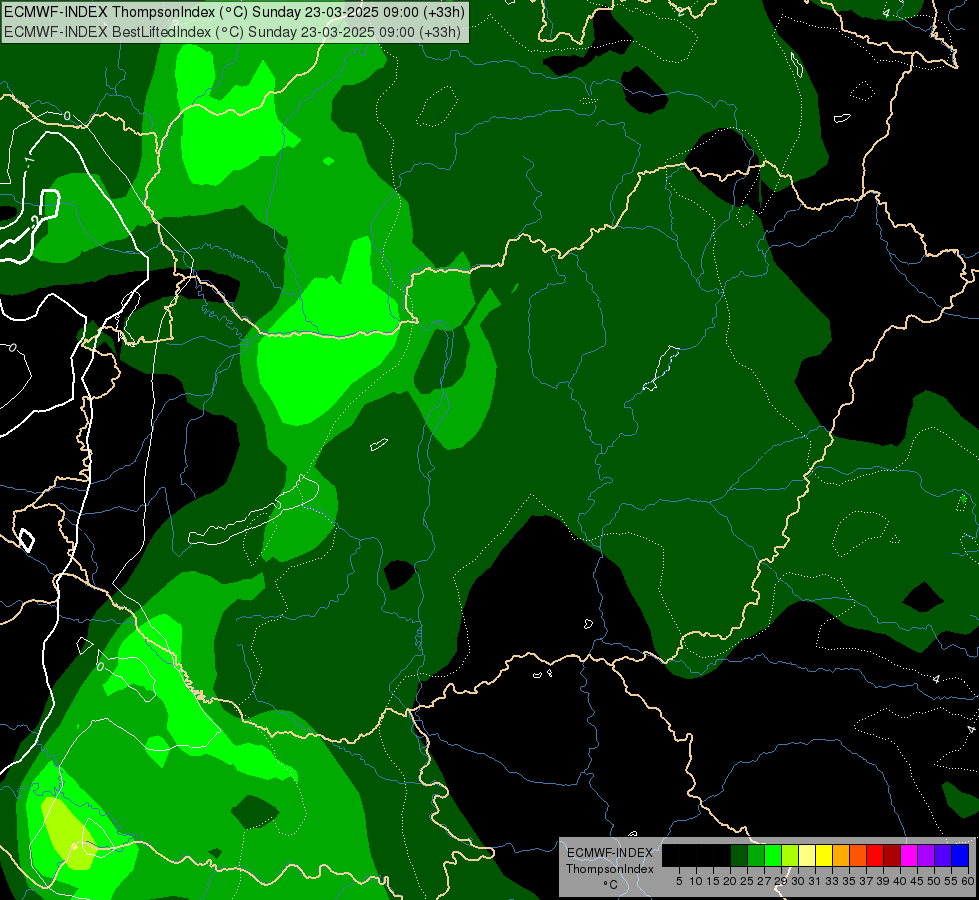Click the legend tick value 27

764,881
